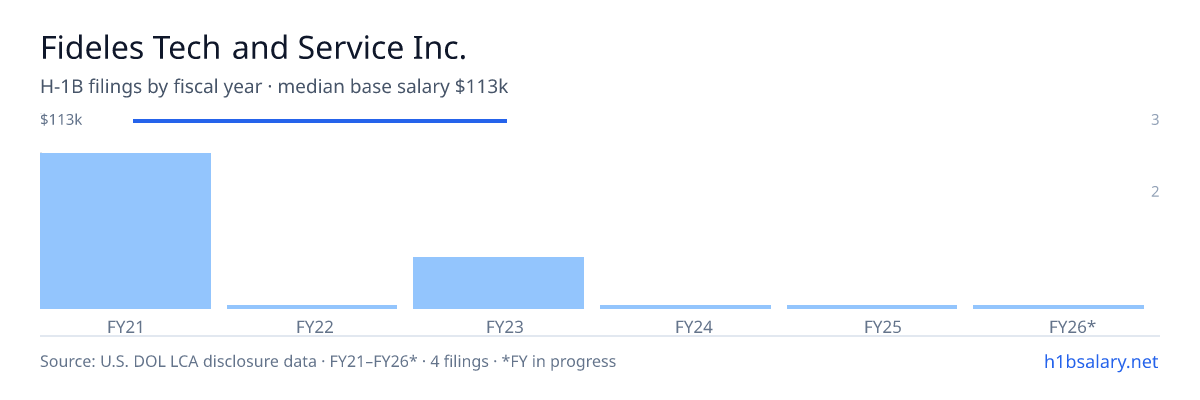Open the h1bsalary.net link
This screenshot has width=1200, height=400.
click(1100, 361)
